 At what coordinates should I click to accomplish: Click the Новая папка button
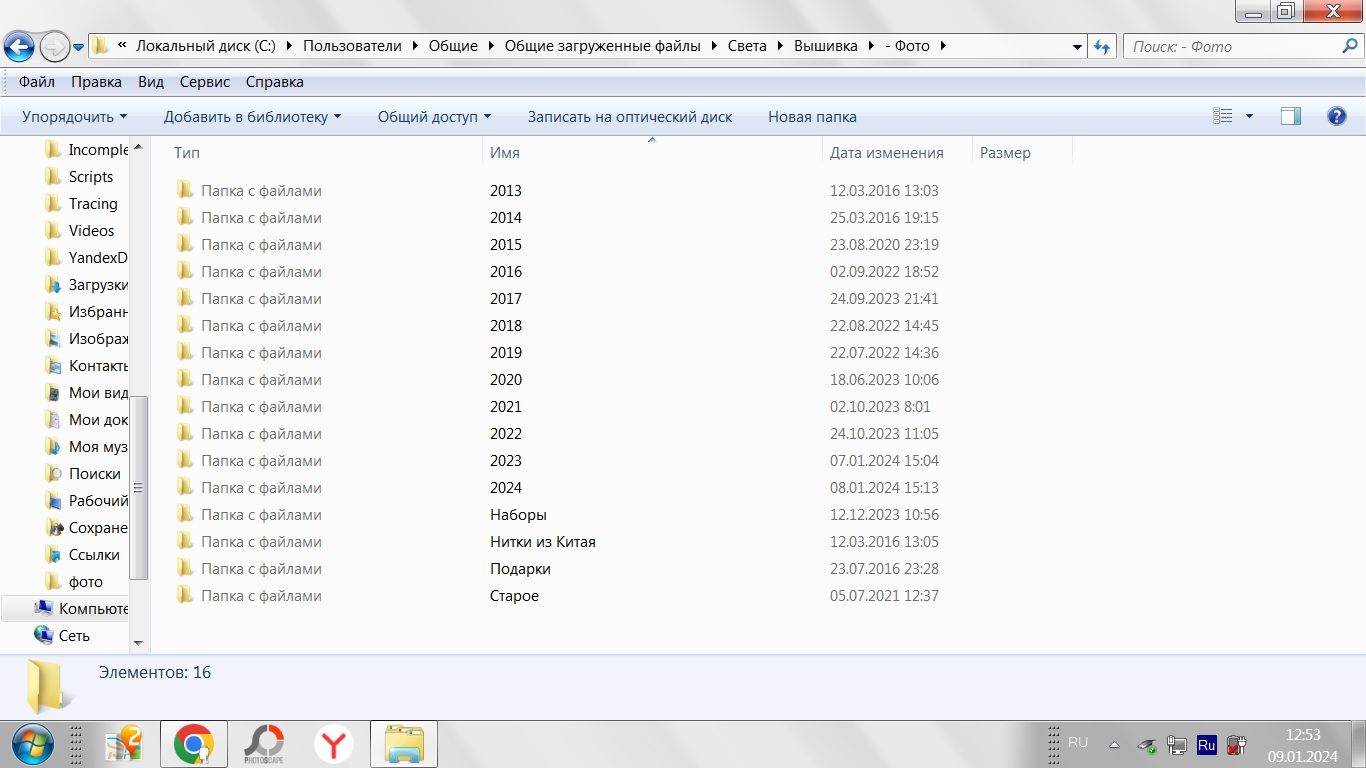pyautogui.click(x=812, y=117)
